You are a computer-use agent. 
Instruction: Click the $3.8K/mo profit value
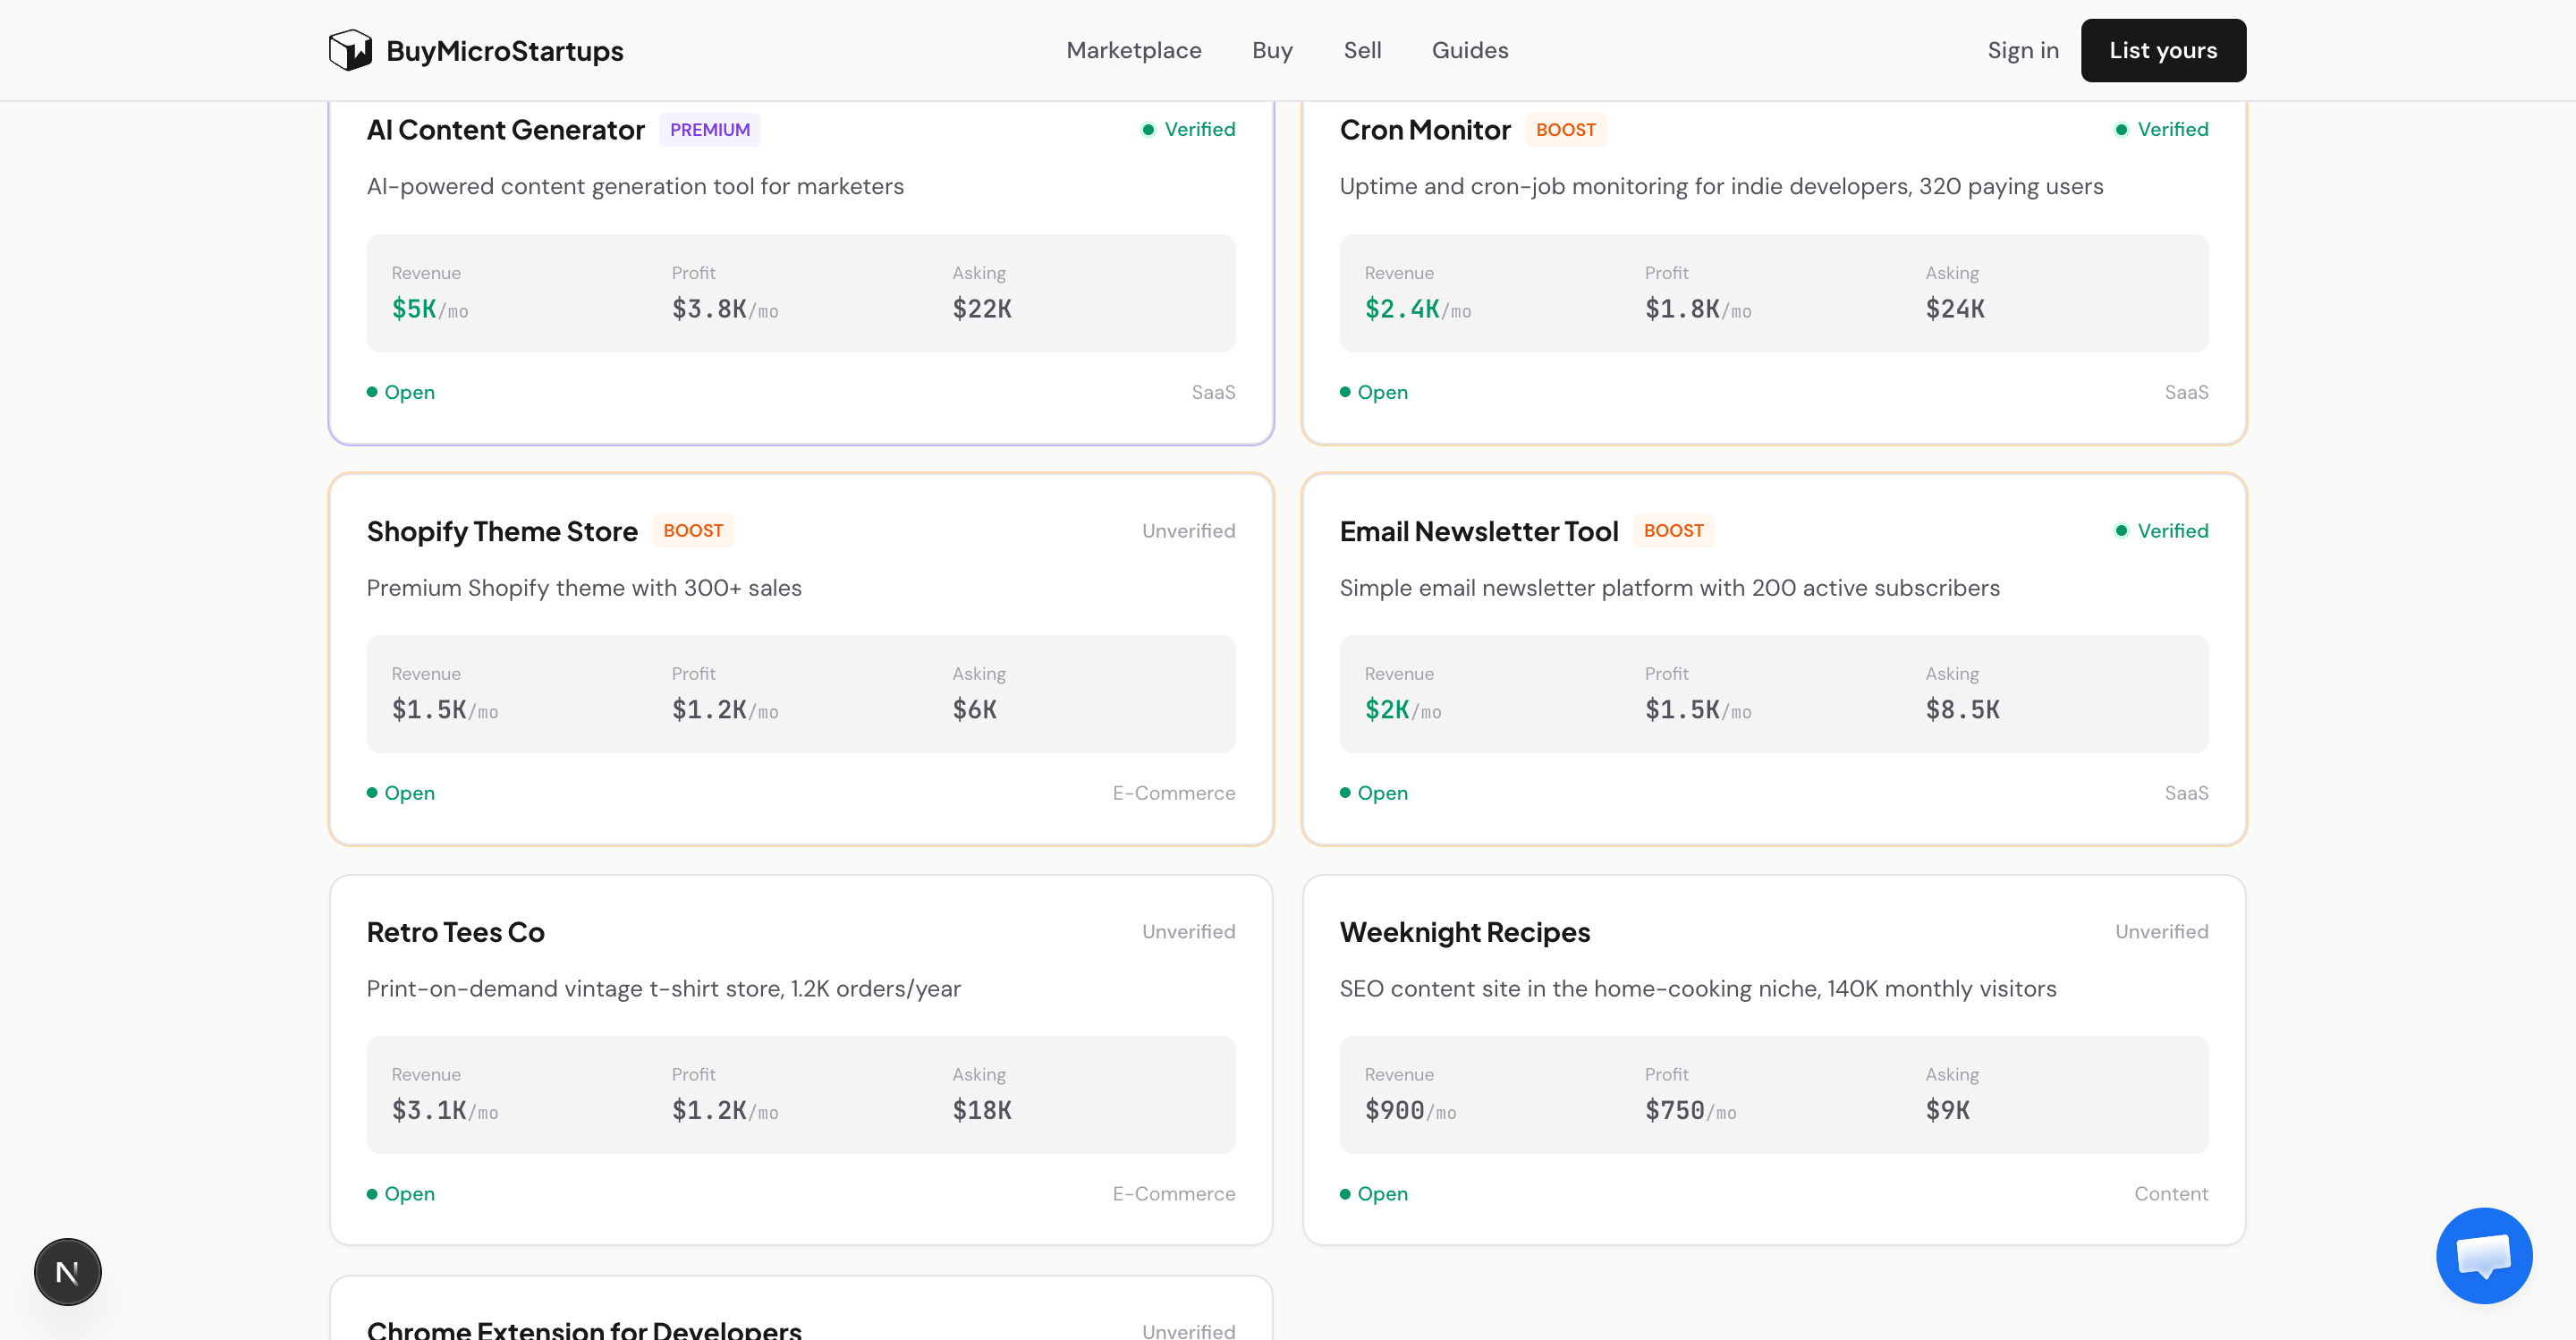point(725,309)
